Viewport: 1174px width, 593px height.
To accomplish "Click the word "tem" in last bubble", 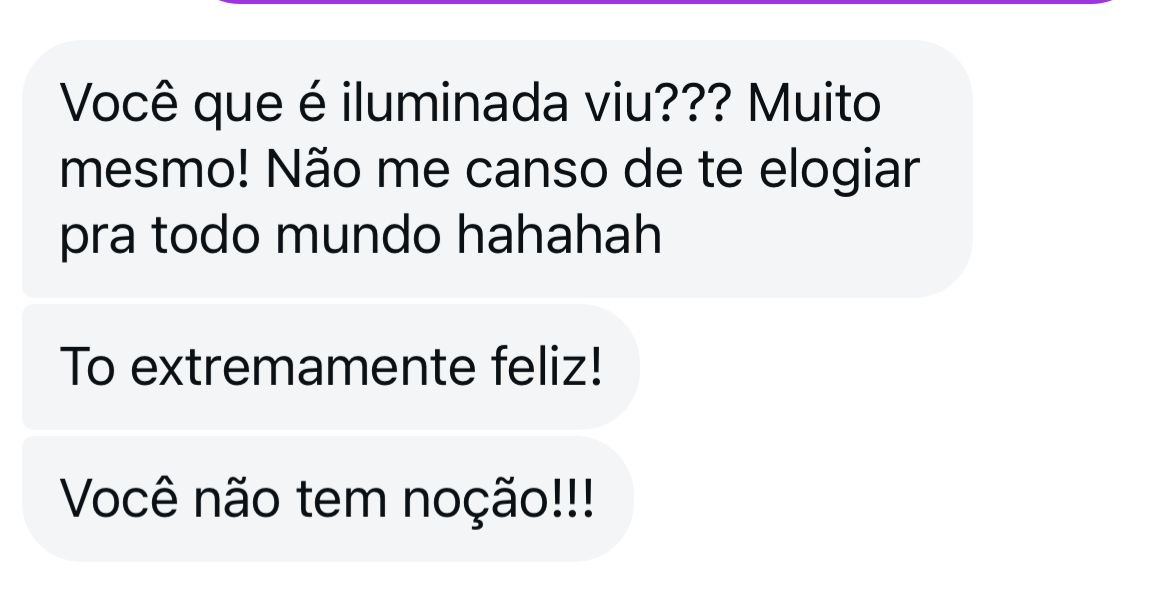I will point(341,500).
